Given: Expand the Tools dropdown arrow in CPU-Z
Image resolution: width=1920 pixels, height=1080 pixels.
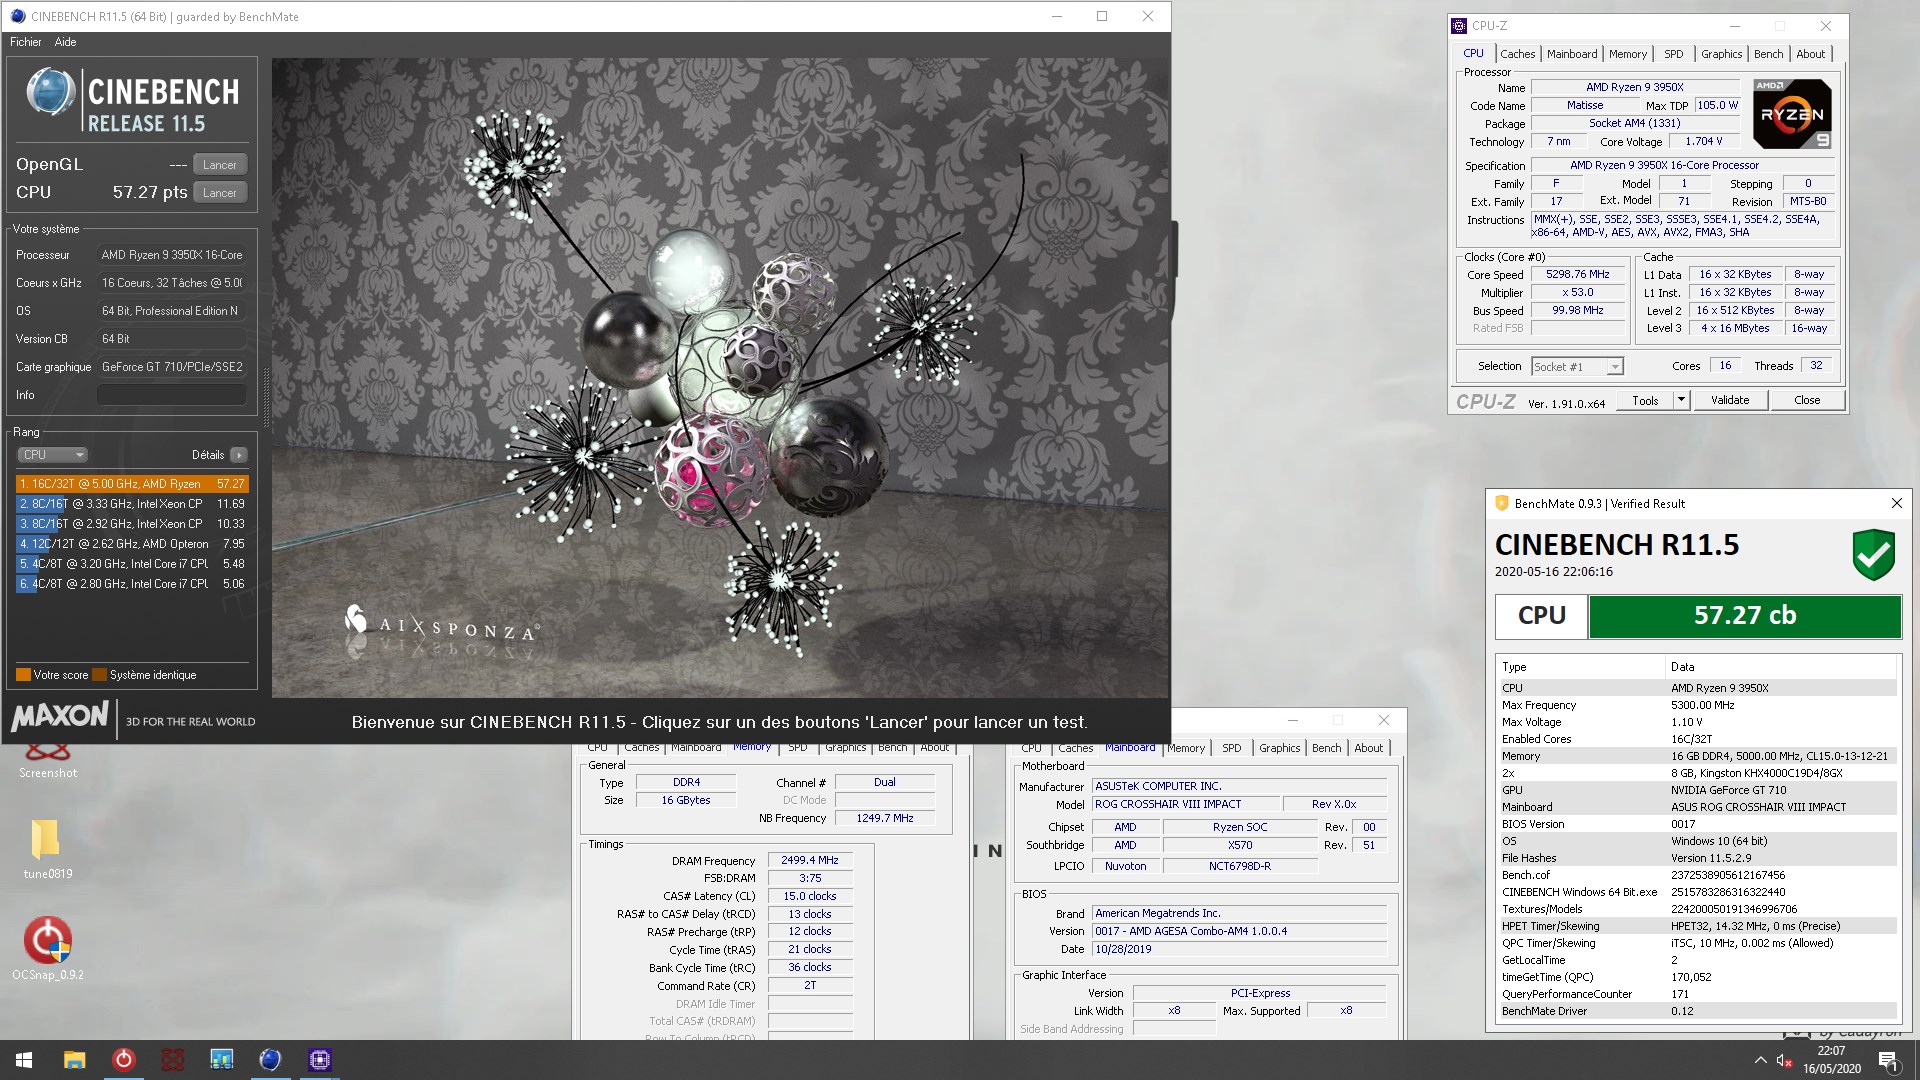Looking at the screenshot, I should (x=1681, y=400).
